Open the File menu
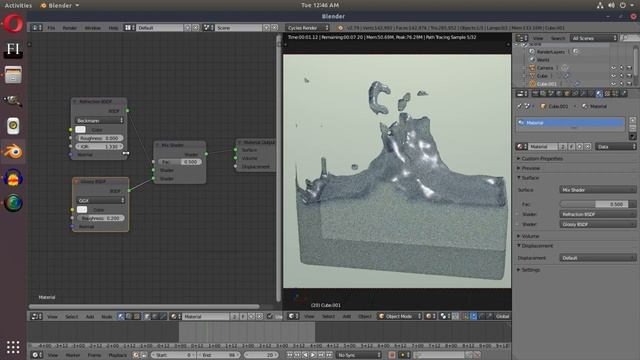The height and width of the screenshot is (360, 640). 51,28
